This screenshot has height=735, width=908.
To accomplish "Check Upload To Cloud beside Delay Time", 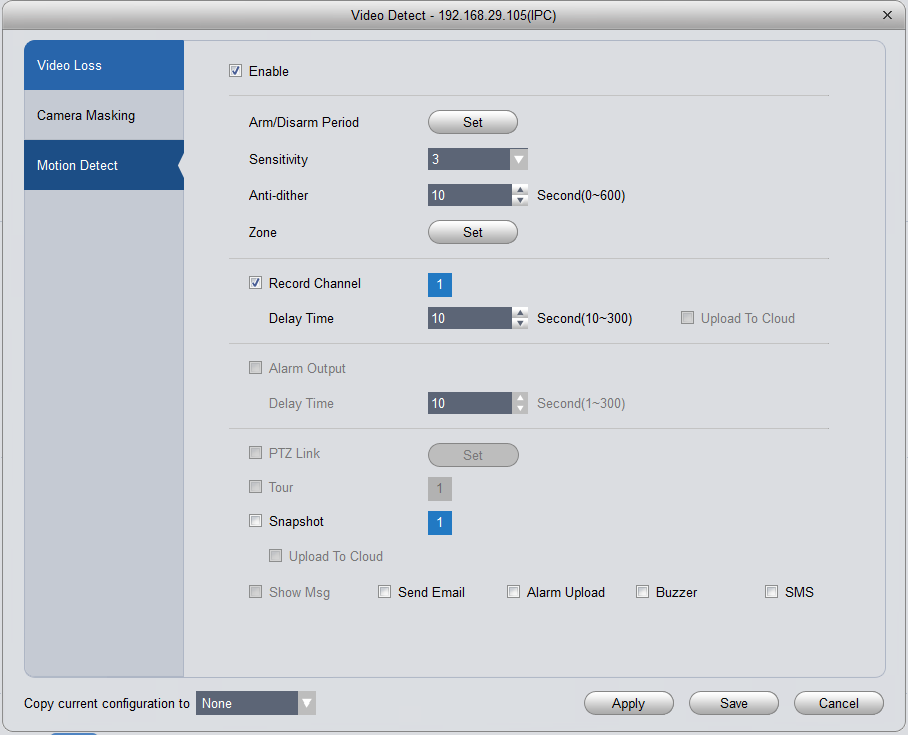I will [687, 317].
